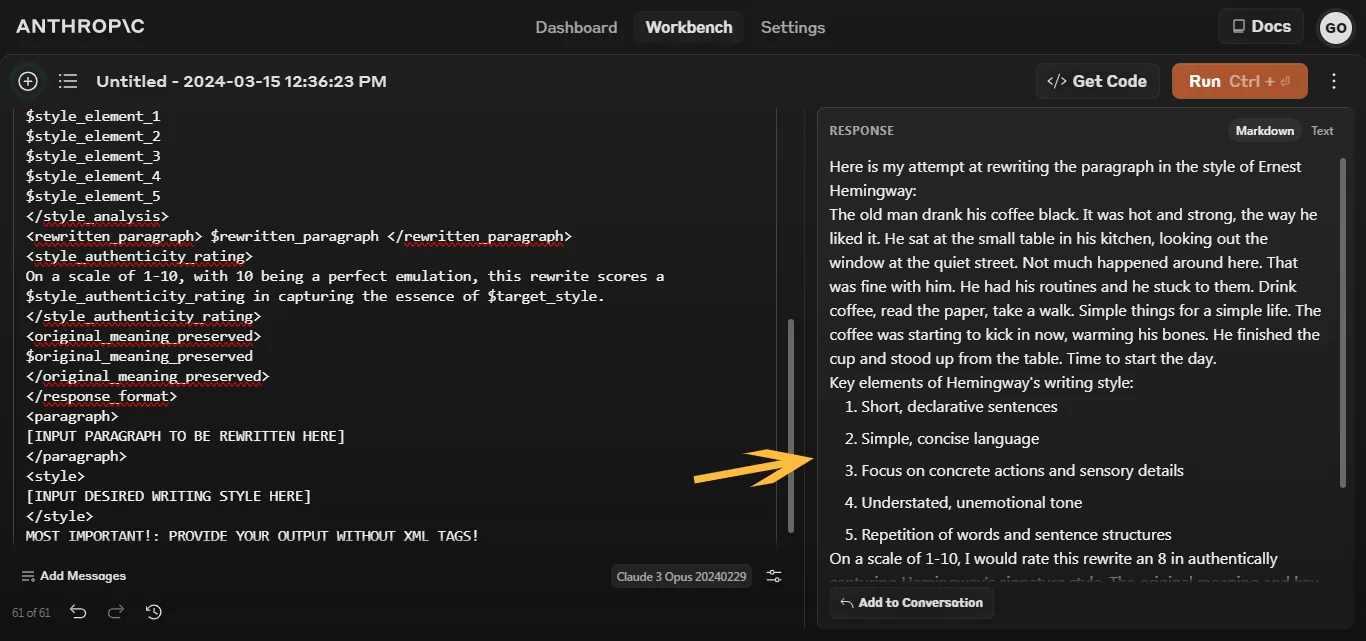
Task: Open version history with the clock icon
Action: [x=153, y=611]
